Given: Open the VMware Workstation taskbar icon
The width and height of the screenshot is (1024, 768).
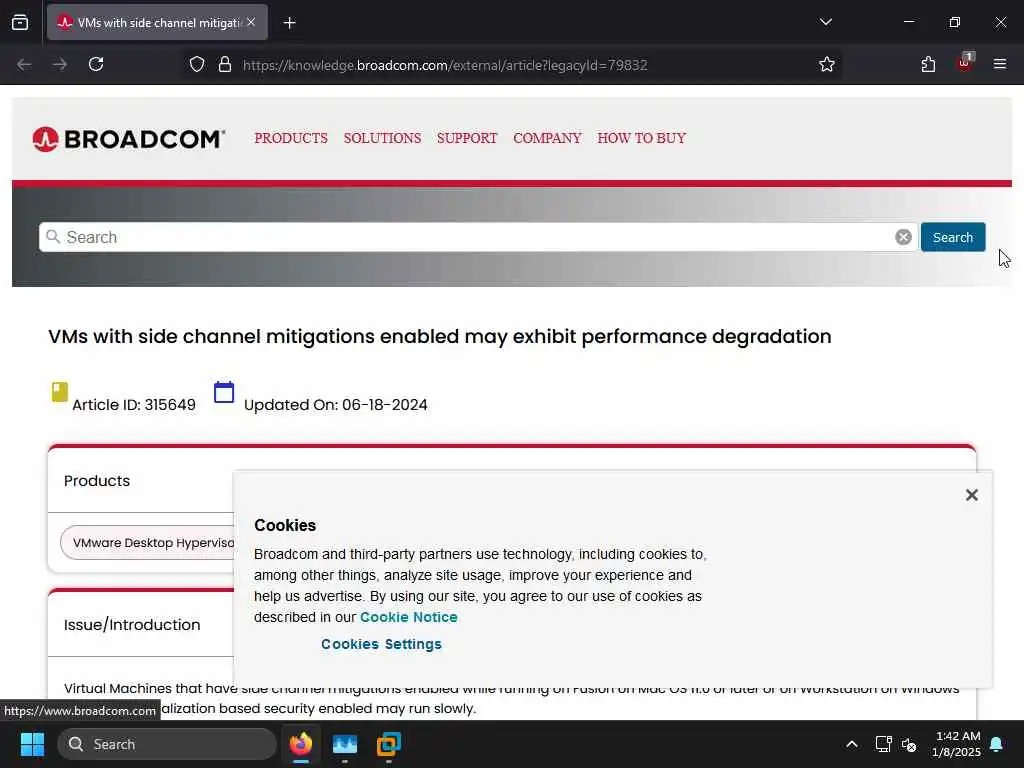Looking at the screenshot, I should [389, 744].
